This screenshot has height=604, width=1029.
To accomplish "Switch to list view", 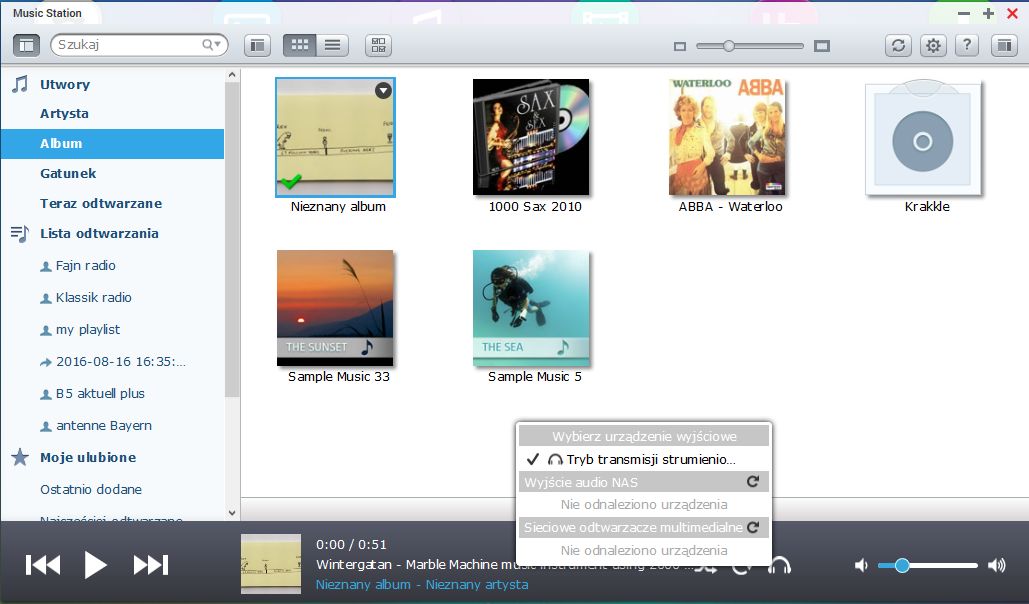I will pyautogui.click(x=332, y=45).
